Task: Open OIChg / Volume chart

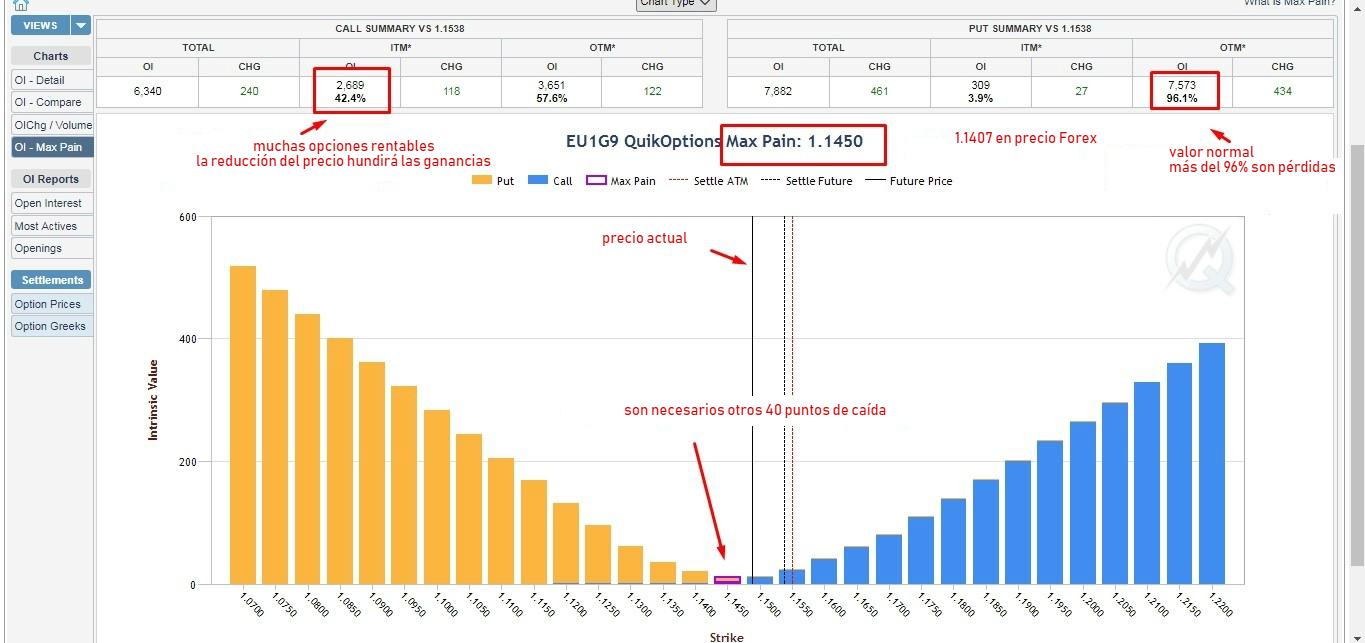Action: (52, 125)
